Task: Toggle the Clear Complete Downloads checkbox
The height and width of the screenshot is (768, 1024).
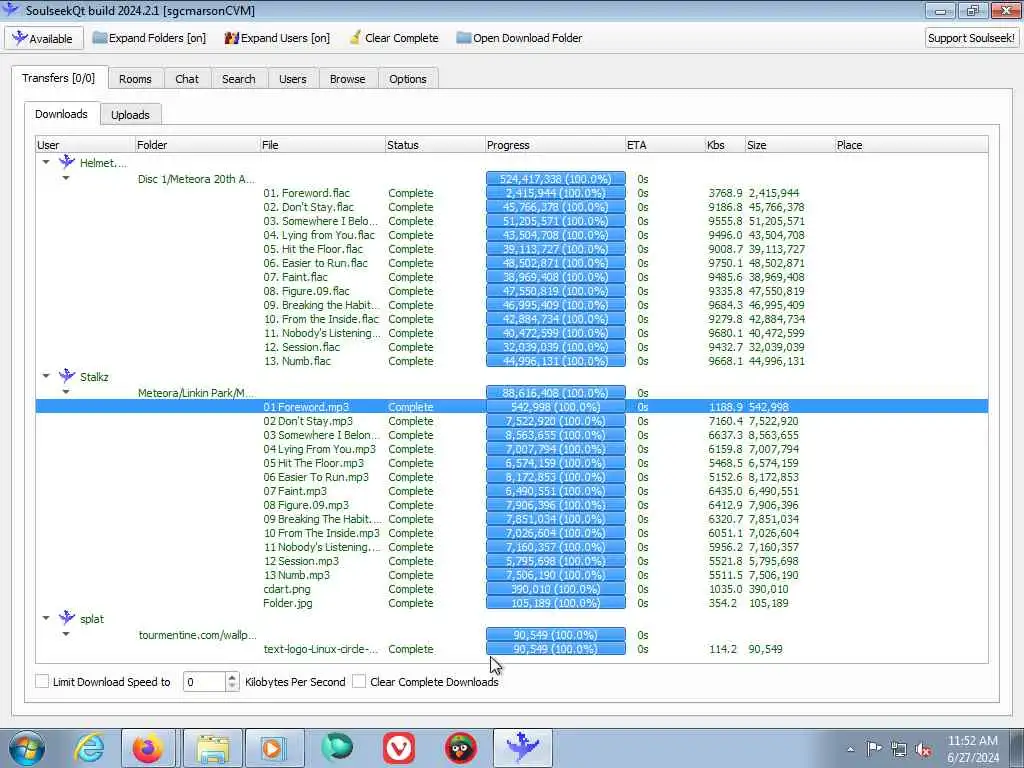Action: pyautogui.click(x=359, y=681)
